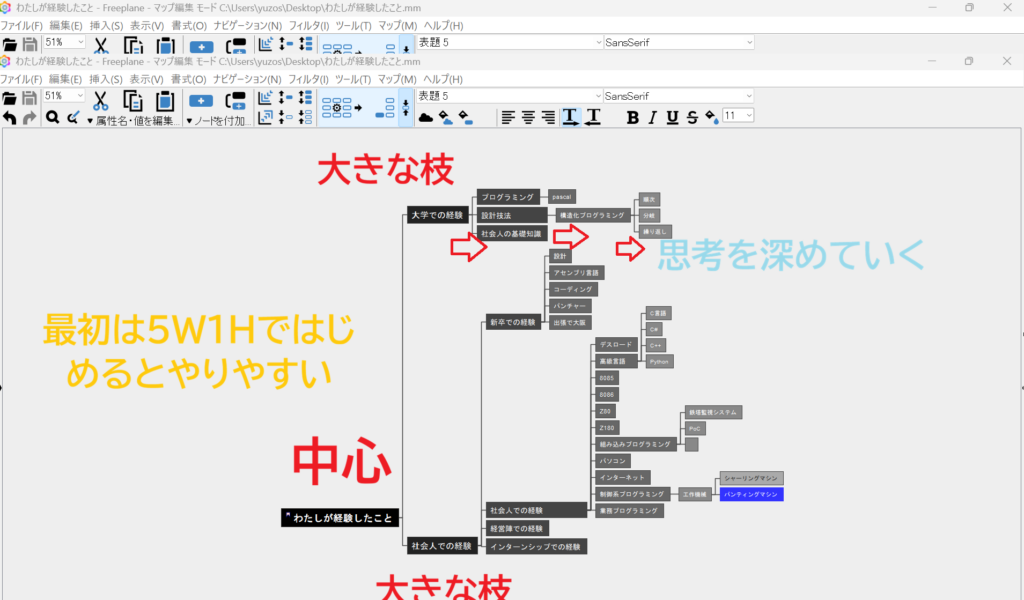Click the highlighted left-to-right text direction icon

coord(570,117)
